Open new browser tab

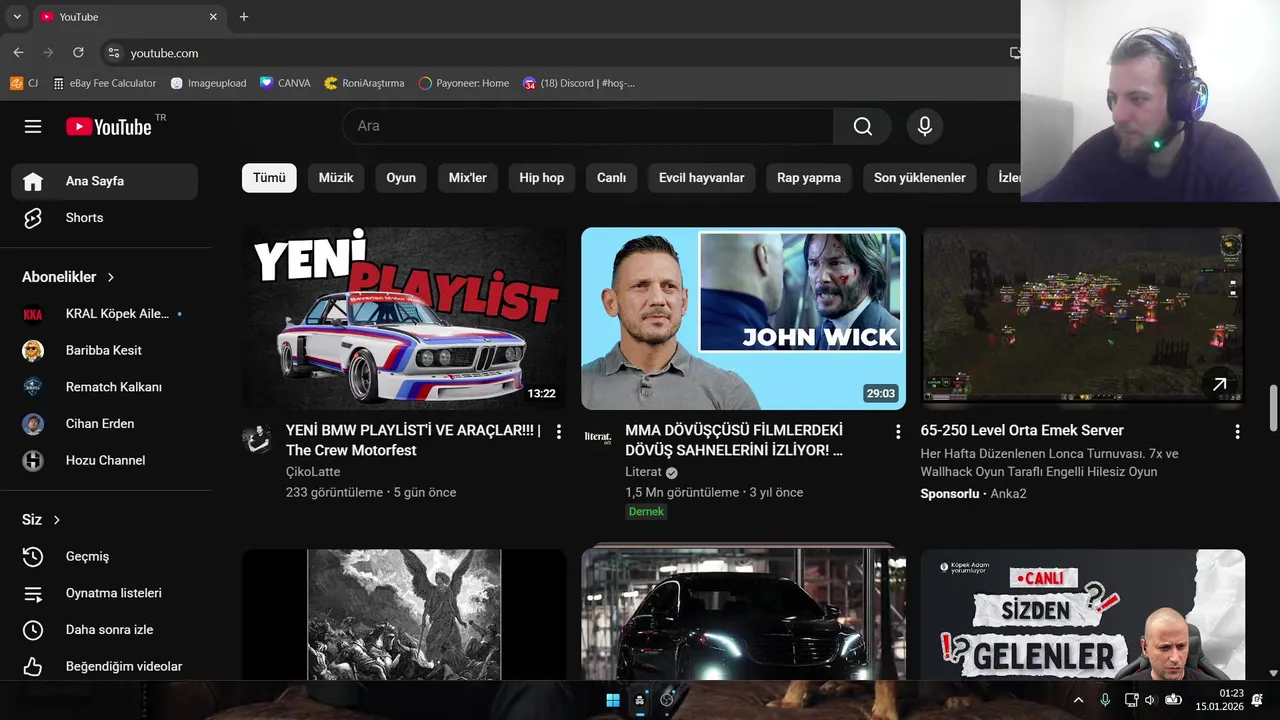[x=244, y=17]
